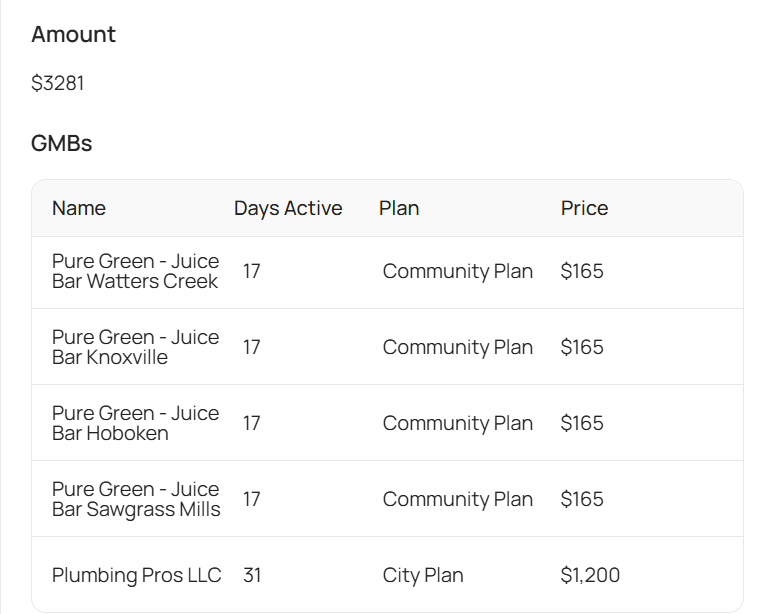
Task: Click the Price column header
Action: click(x=584, y=208)
